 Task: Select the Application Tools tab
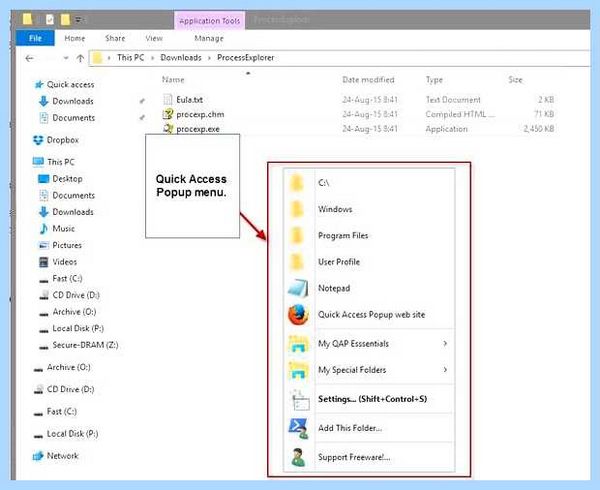(209, 21)
